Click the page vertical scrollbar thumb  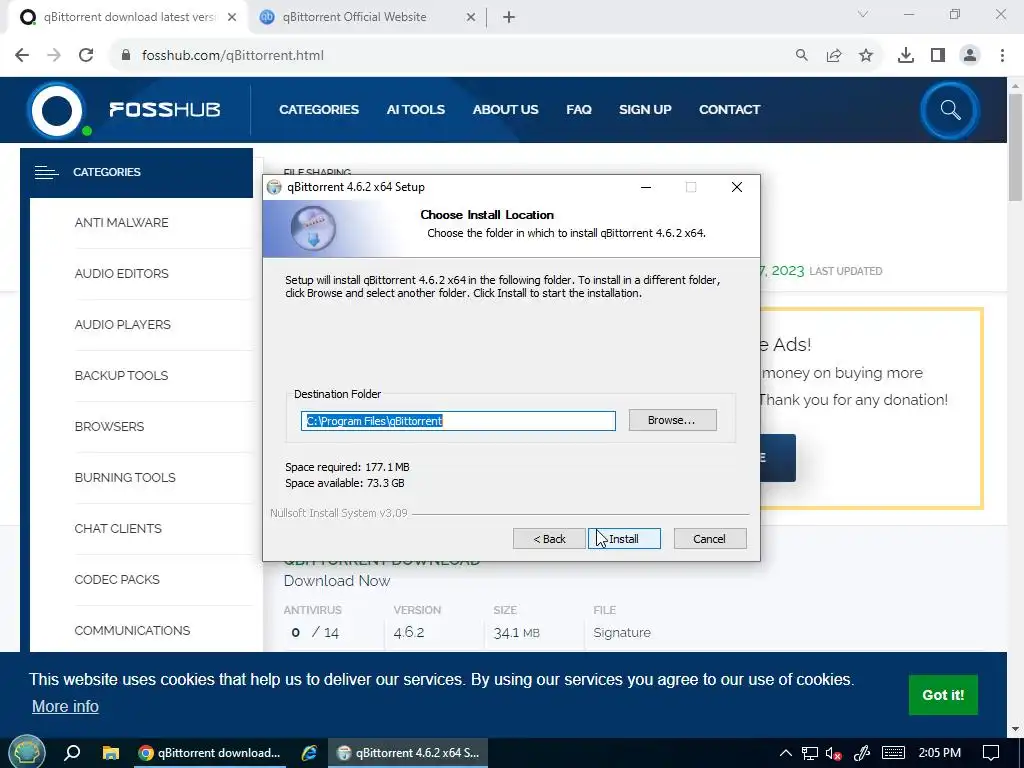point(1015,147)
